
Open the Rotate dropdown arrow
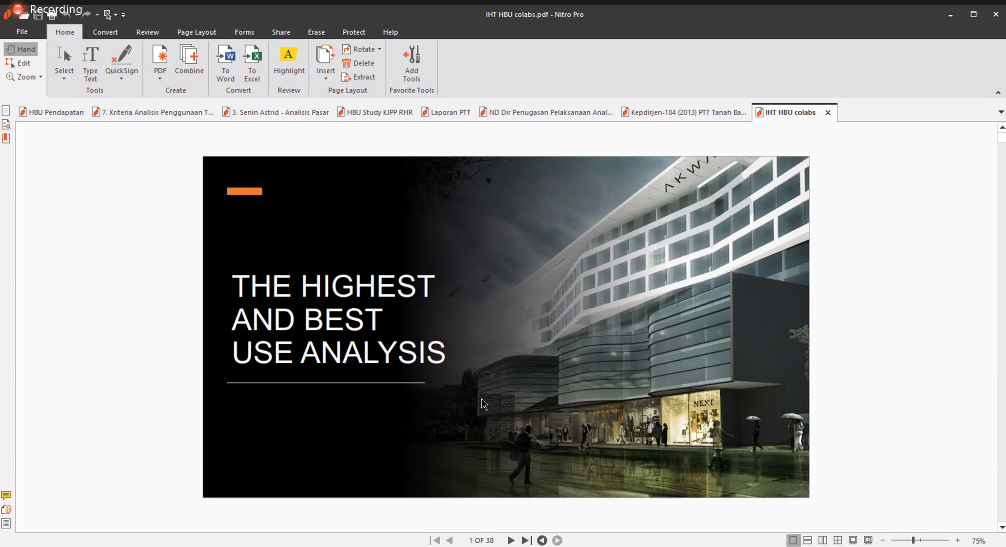point(380,49)
